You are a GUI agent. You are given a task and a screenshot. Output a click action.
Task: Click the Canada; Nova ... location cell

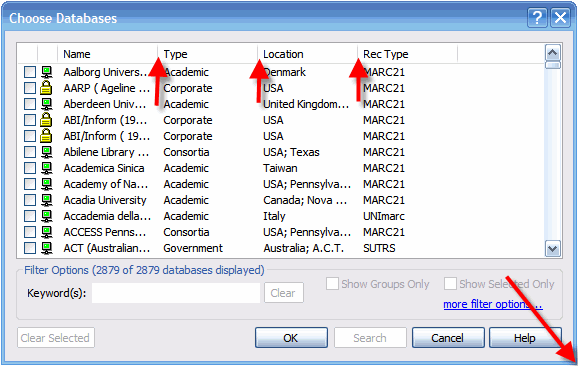[305, 200]
